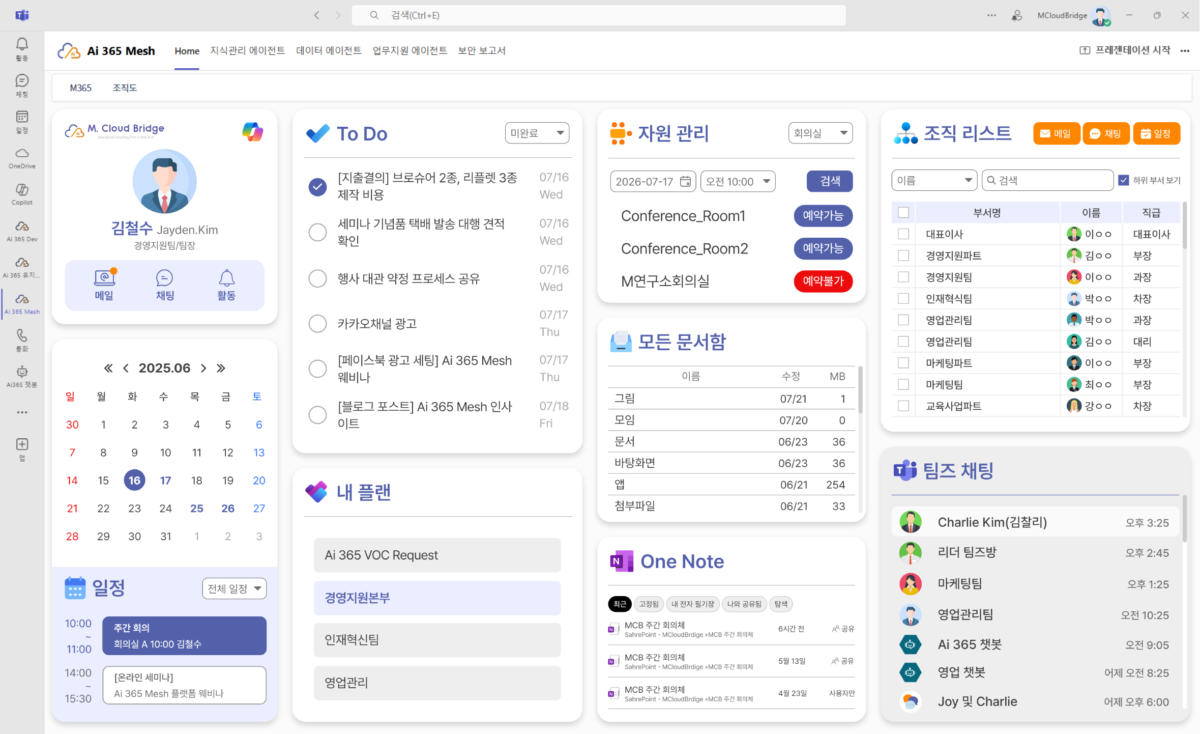The image size is (1200, 734).
Task: Reserve Conference_Room1 with 예약가능 button
Action: 823,216
